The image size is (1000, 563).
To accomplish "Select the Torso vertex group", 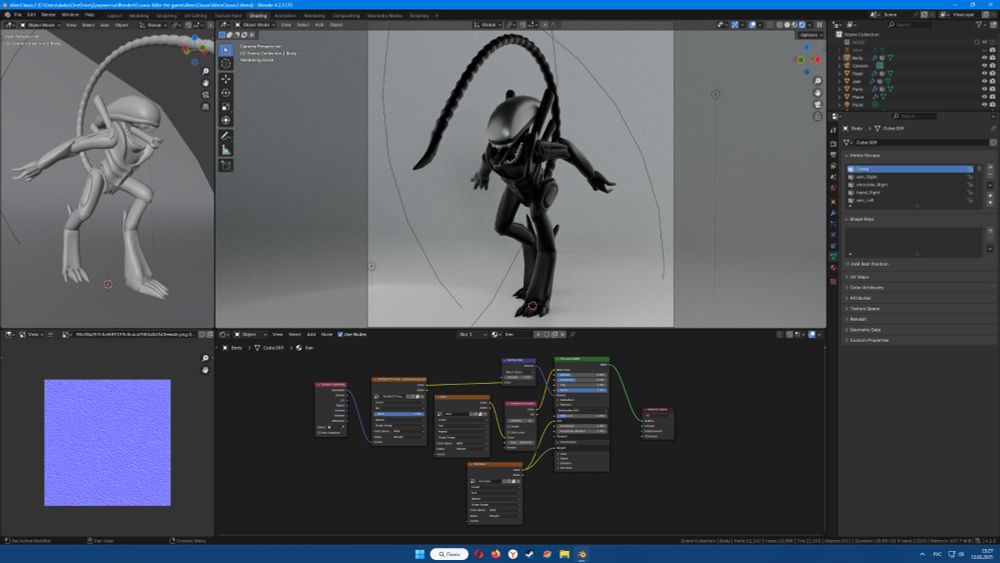I will 862,169.
